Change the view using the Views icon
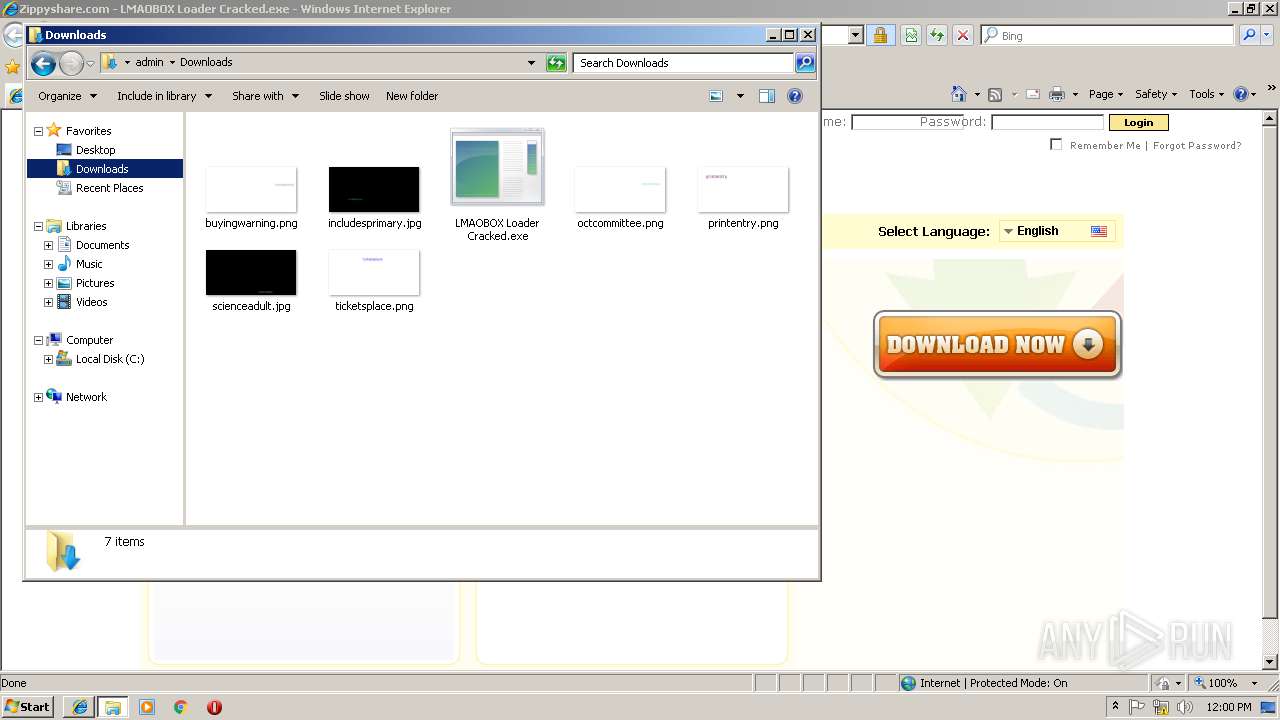Screen dimensions: 1280x720 (x=716, y=96)
